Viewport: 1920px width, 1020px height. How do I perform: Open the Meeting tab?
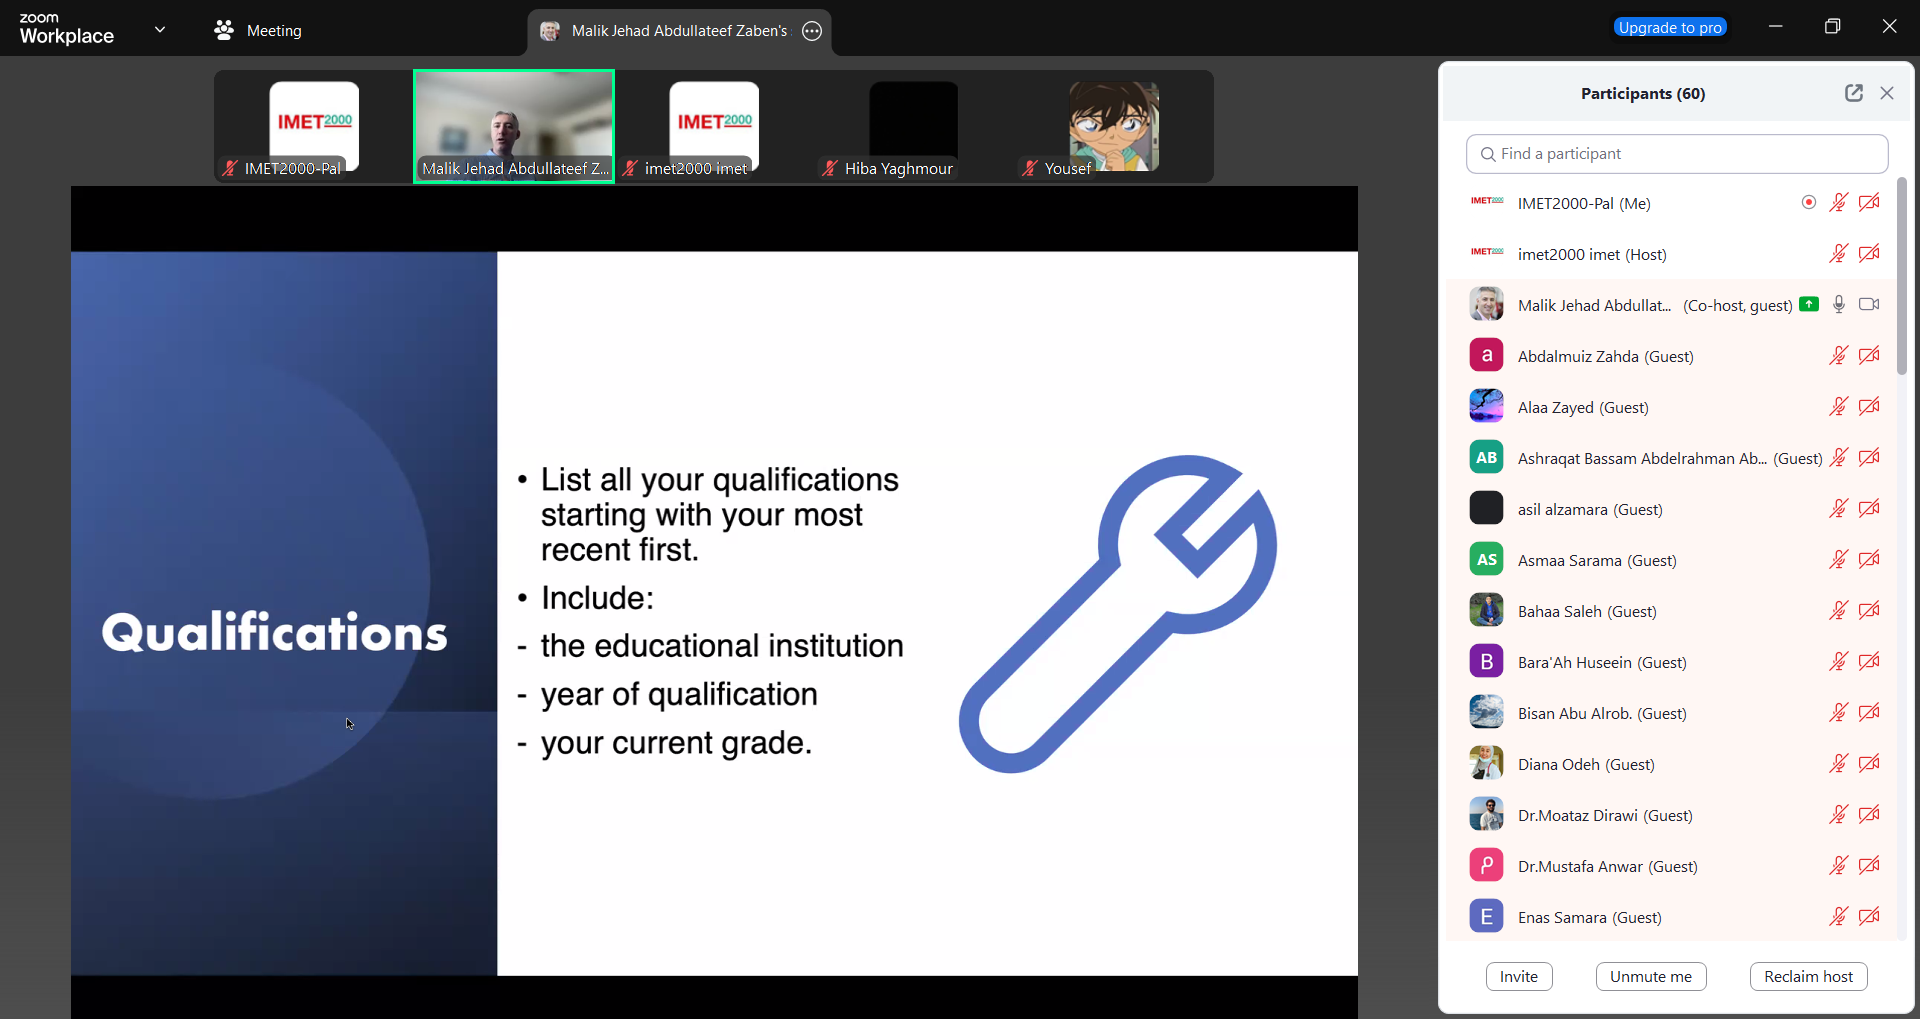coord(273,31)
